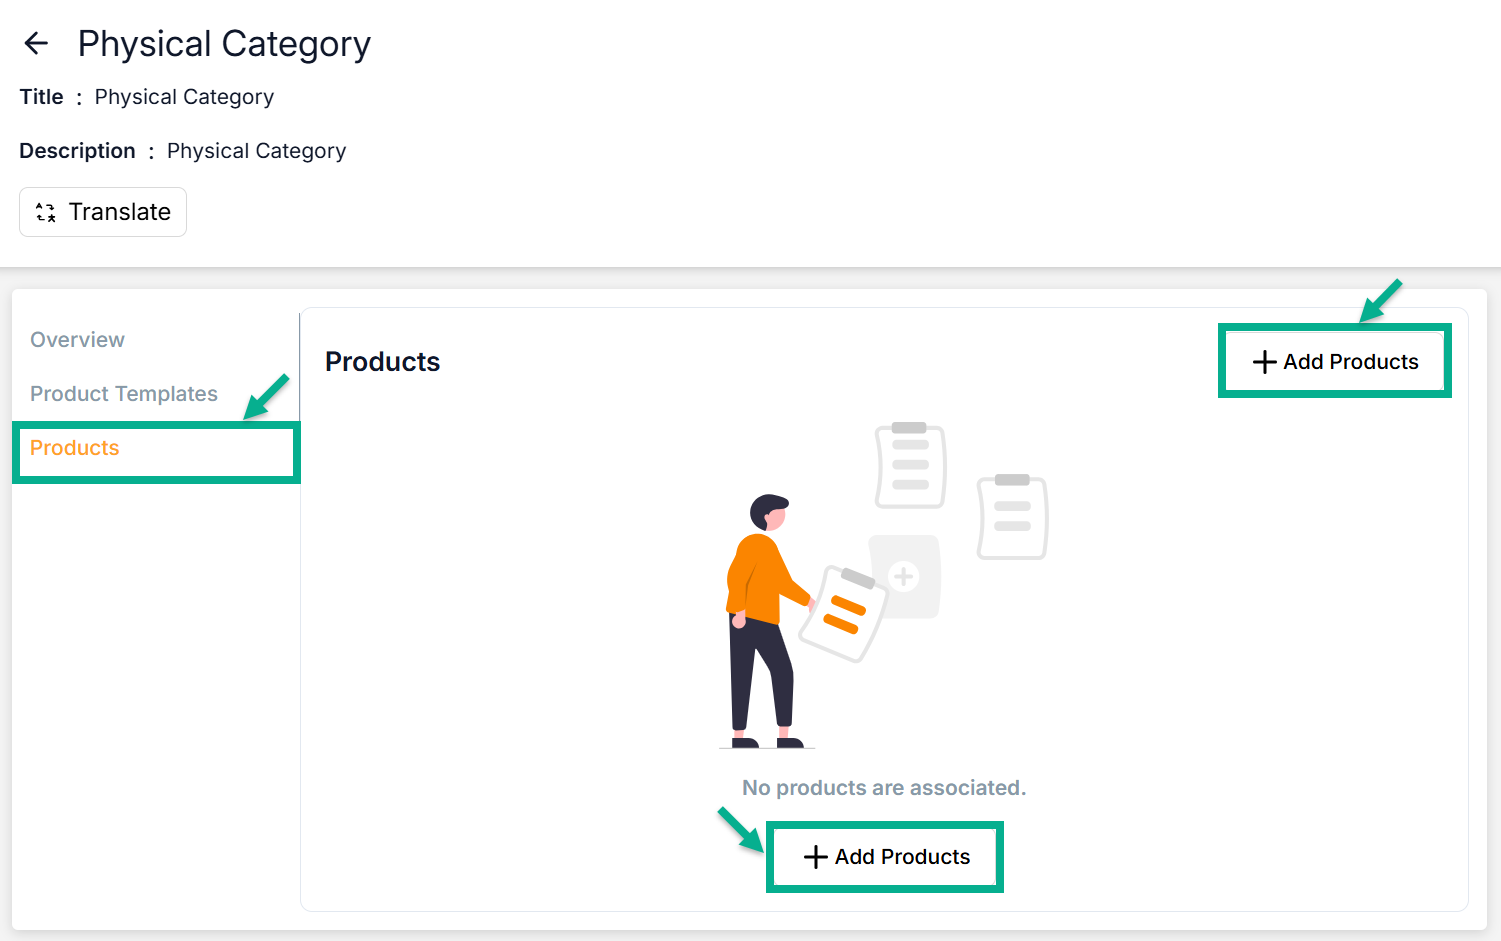Switch to Product Templates tab

pos(124,394)
